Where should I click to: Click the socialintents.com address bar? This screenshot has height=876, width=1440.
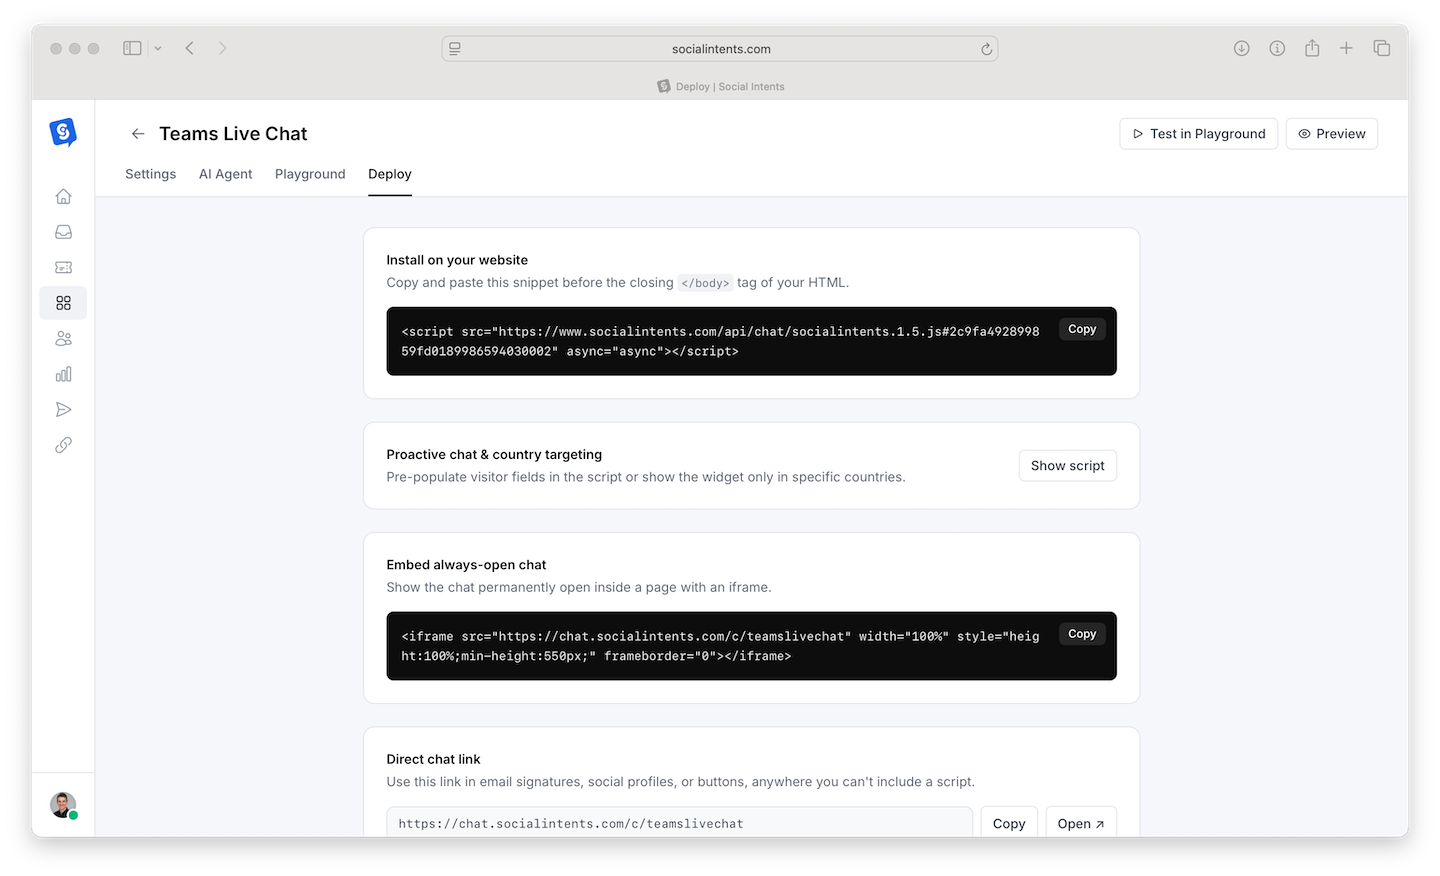tap(720, 49)
